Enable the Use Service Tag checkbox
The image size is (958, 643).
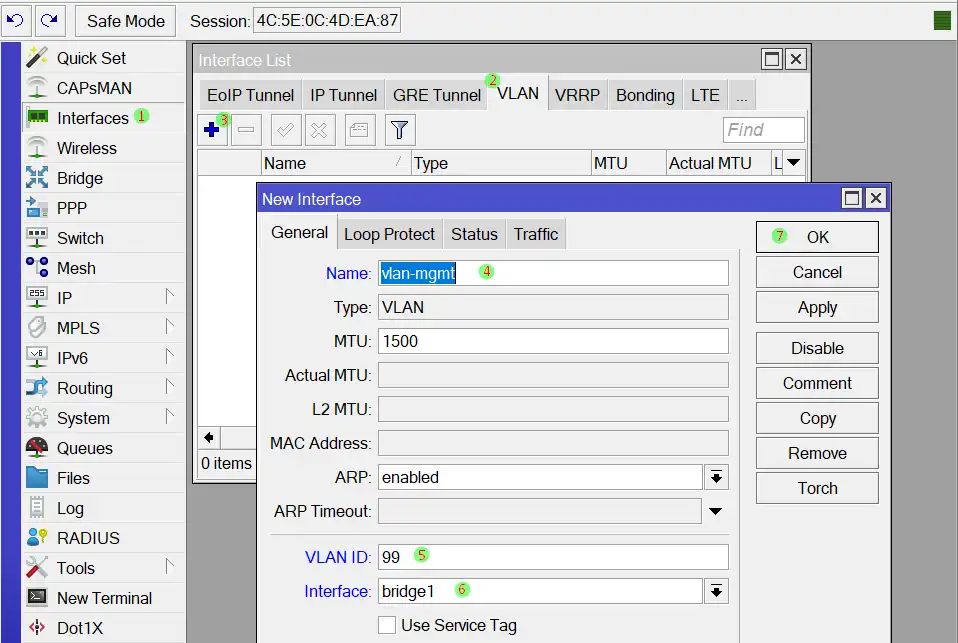tap(388, 625)
